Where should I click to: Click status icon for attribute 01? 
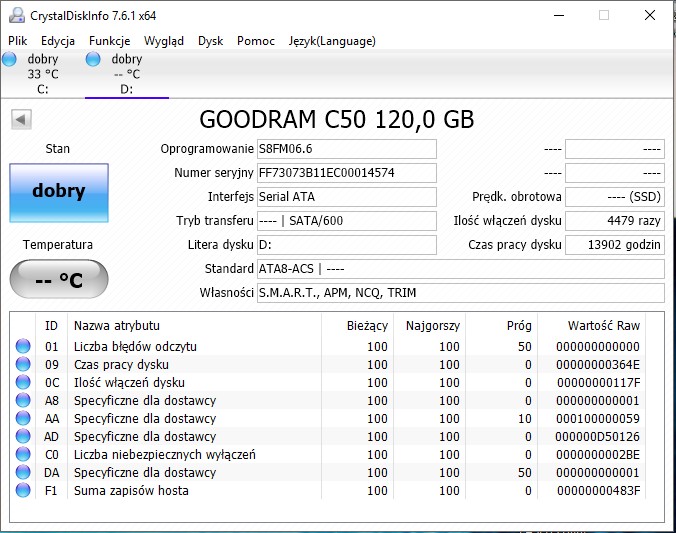[23, 346]
